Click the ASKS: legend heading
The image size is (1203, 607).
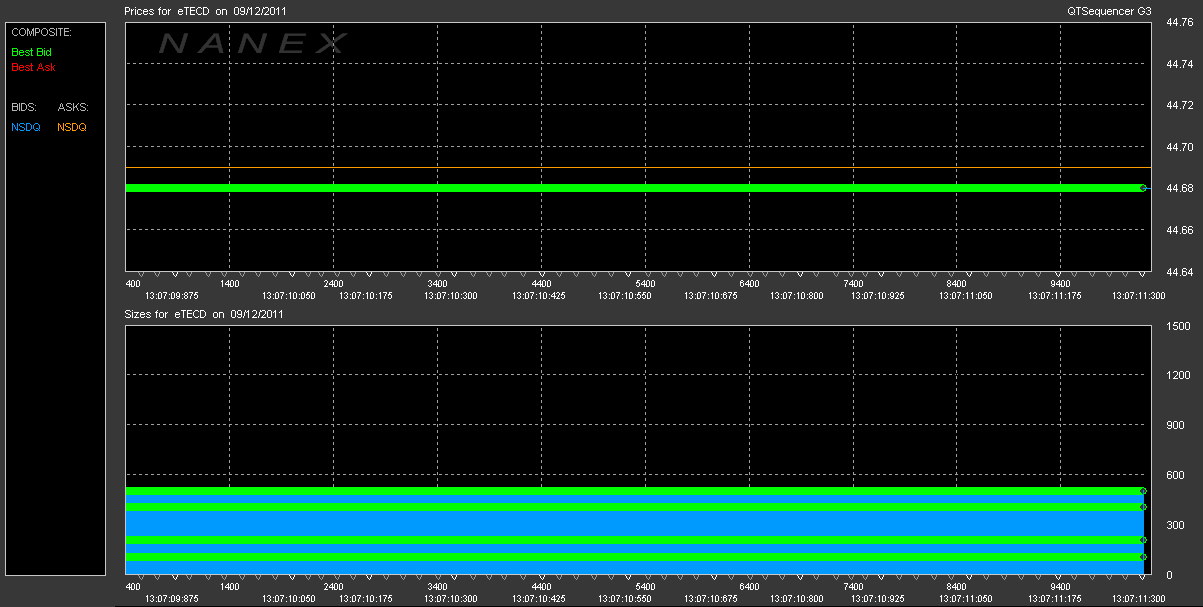click(x=73, y=106)
